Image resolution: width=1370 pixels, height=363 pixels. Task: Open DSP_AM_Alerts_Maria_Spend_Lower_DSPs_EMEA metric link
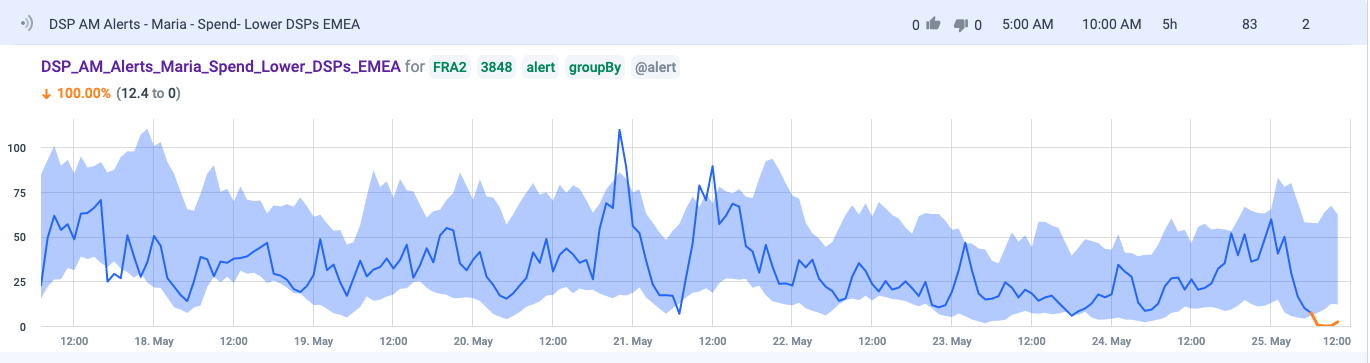[220, 67]
